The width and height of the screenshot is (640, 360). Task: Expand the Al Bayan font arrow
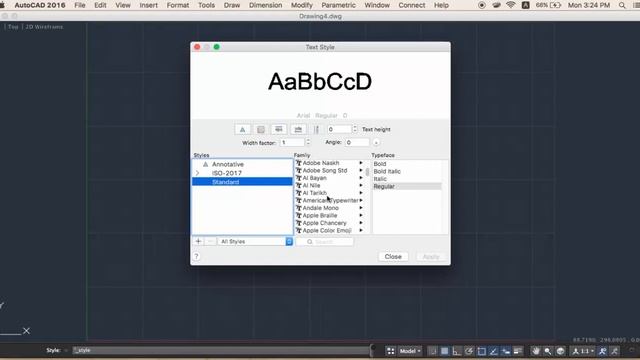pyautogui.click(x=361, y=178)
